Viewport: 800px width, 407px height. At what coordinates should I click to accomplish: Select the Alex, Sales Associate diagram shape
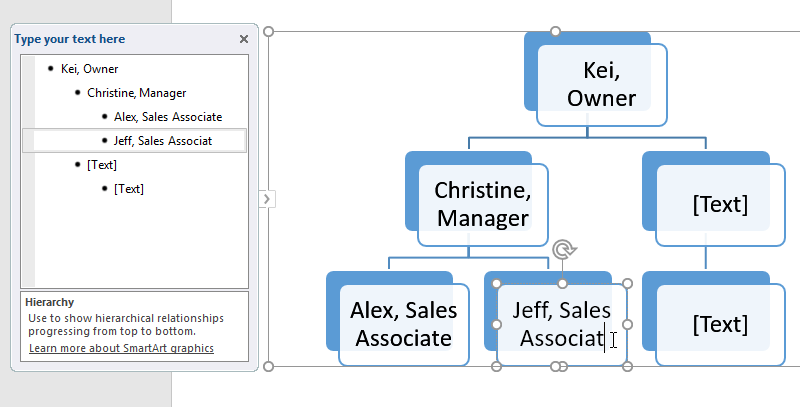click(403, 323)
